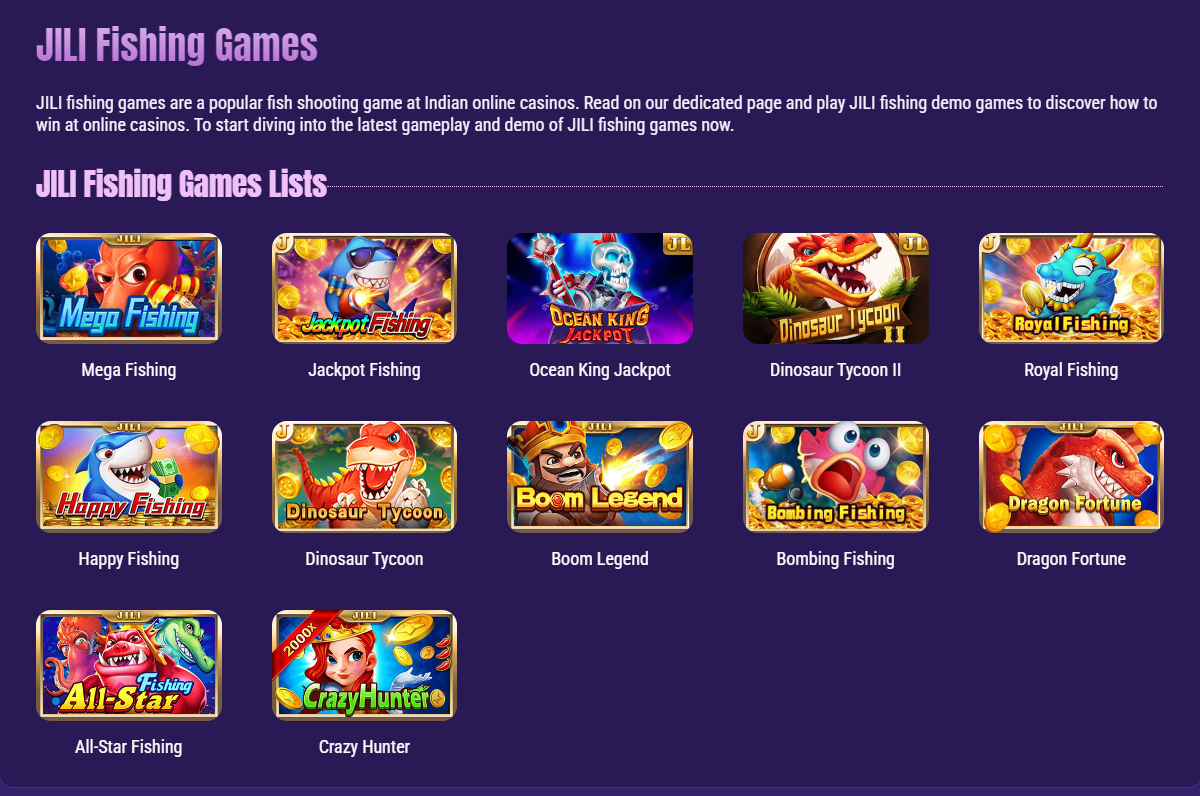Open the Dinosaur Tycoon II game image
Screen dimensions: 1200x796
(836, 288)
